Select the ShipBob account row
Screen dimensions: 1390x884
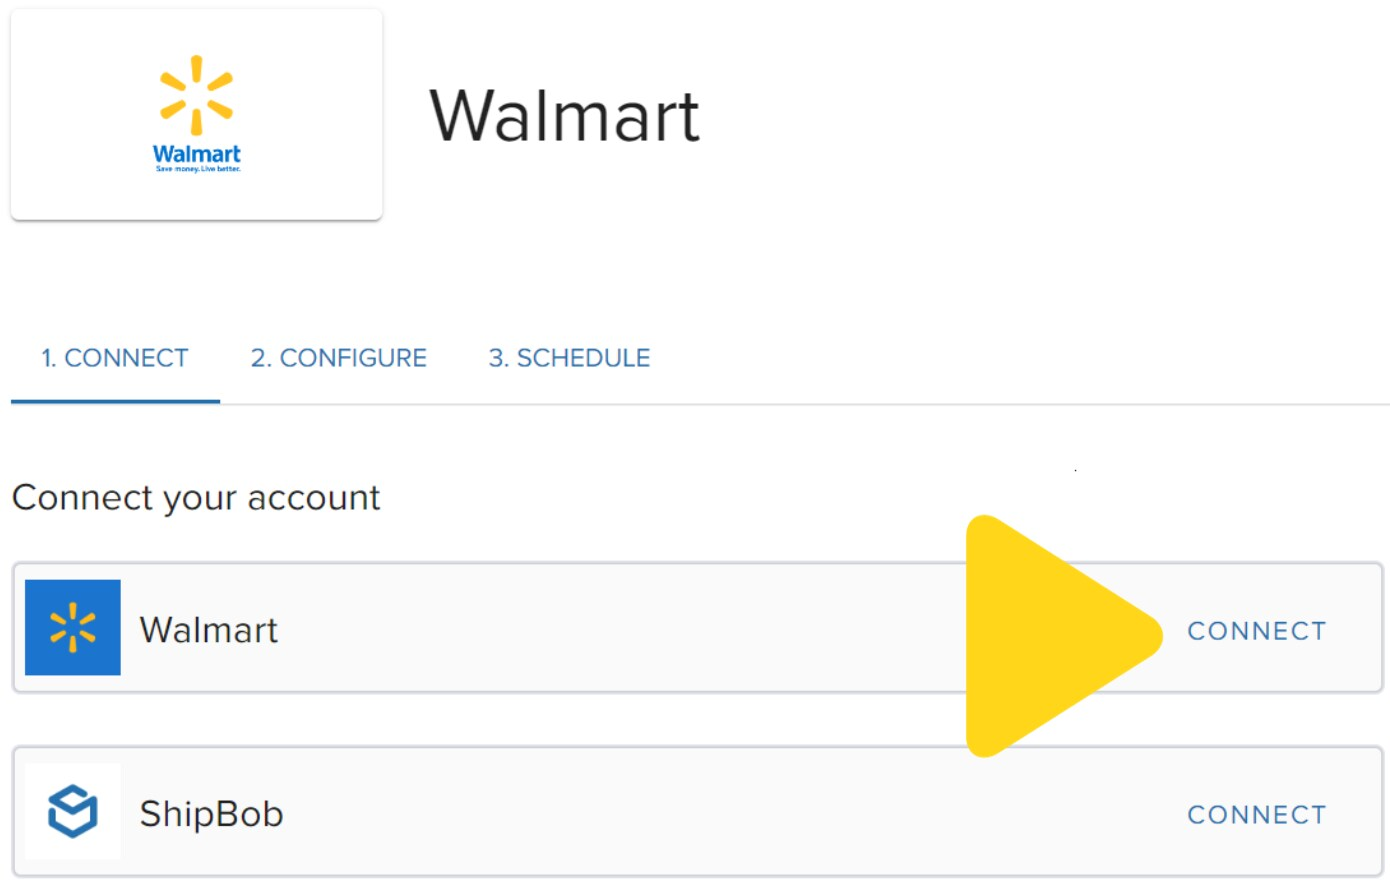(x=600, y=812)
